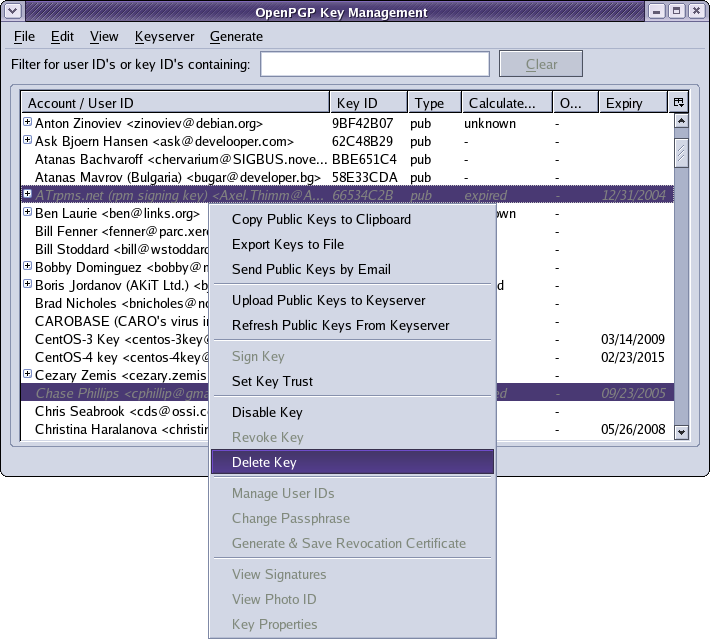This screenshot has height=639, width=710.
Task: Click expiry date 03/14/2009
Action: [x=633, y=339]
